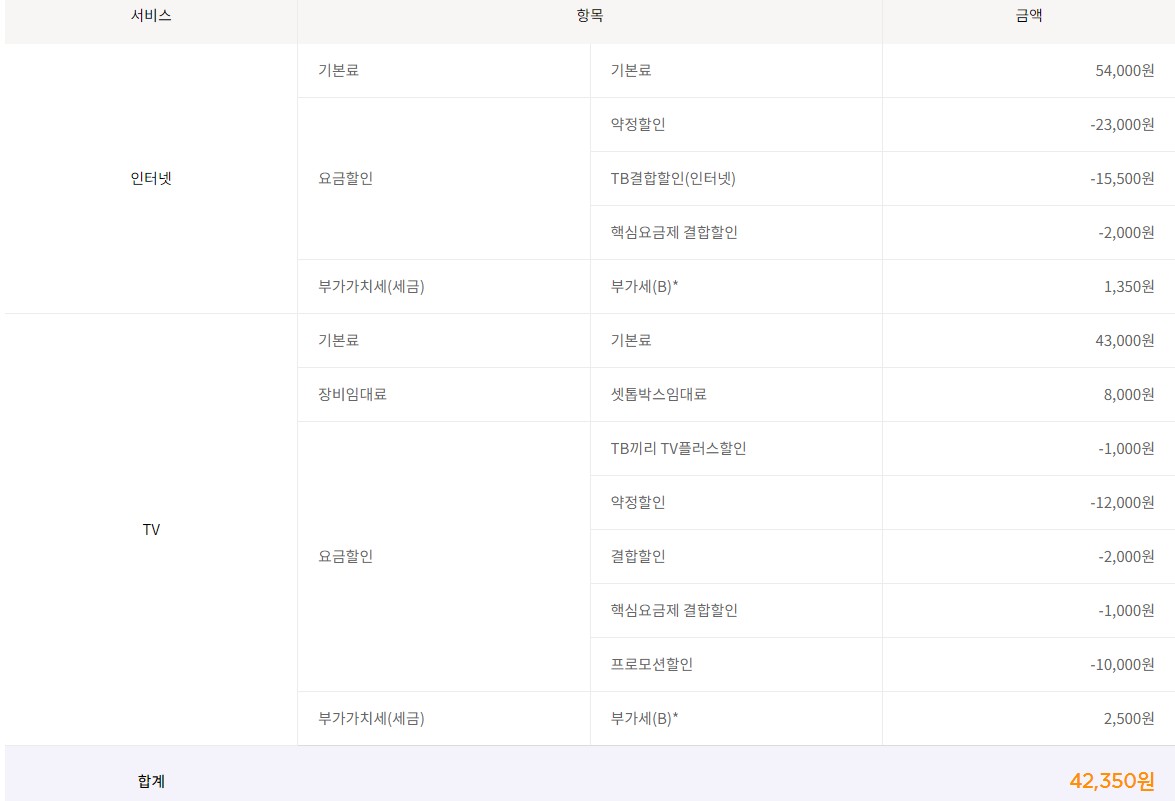Click the 합계 total label
Viewport: 1175px width, 801px height.
pyautogui.click(x=151, y=781)
